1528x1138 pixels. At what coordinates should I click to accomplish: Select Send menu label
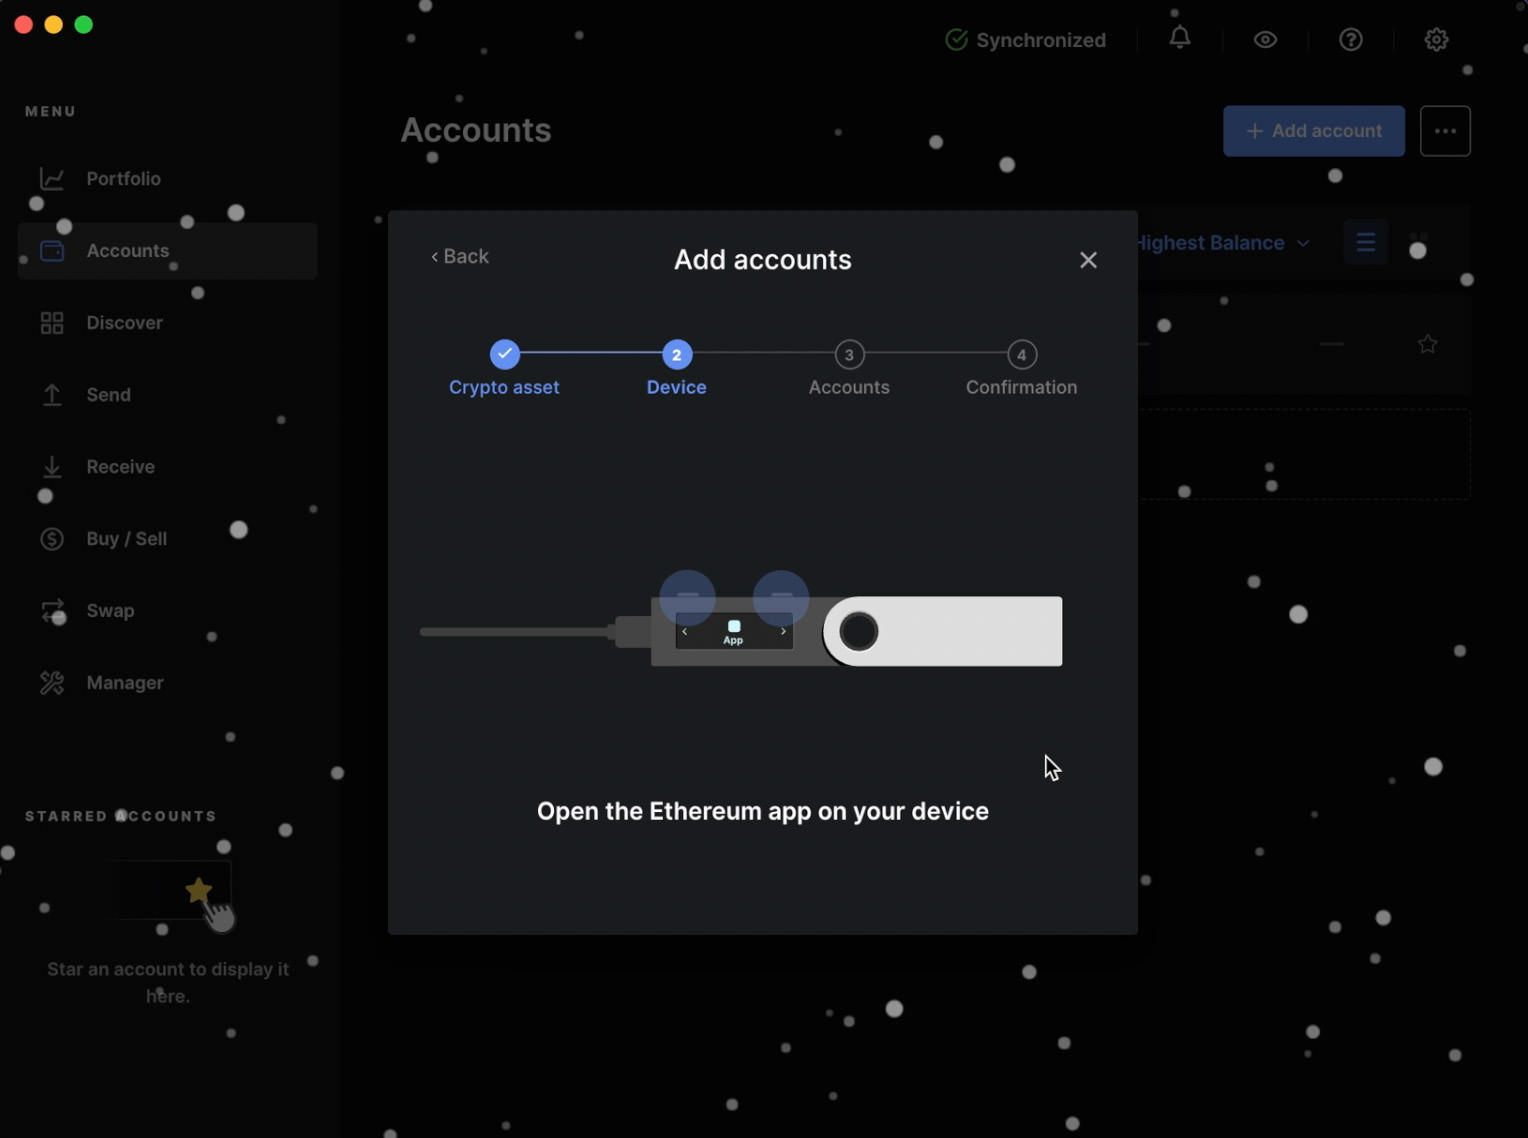click(109, 395)
